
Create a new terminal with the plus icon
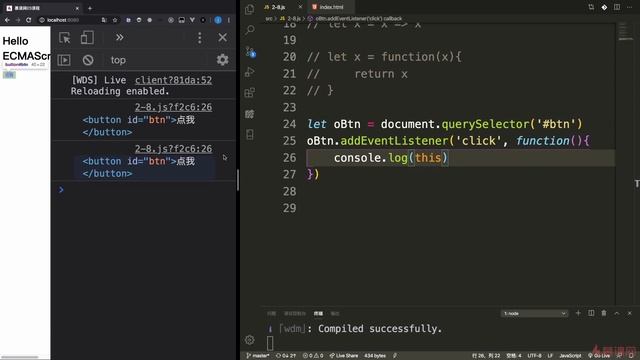[x=578, y=313]
